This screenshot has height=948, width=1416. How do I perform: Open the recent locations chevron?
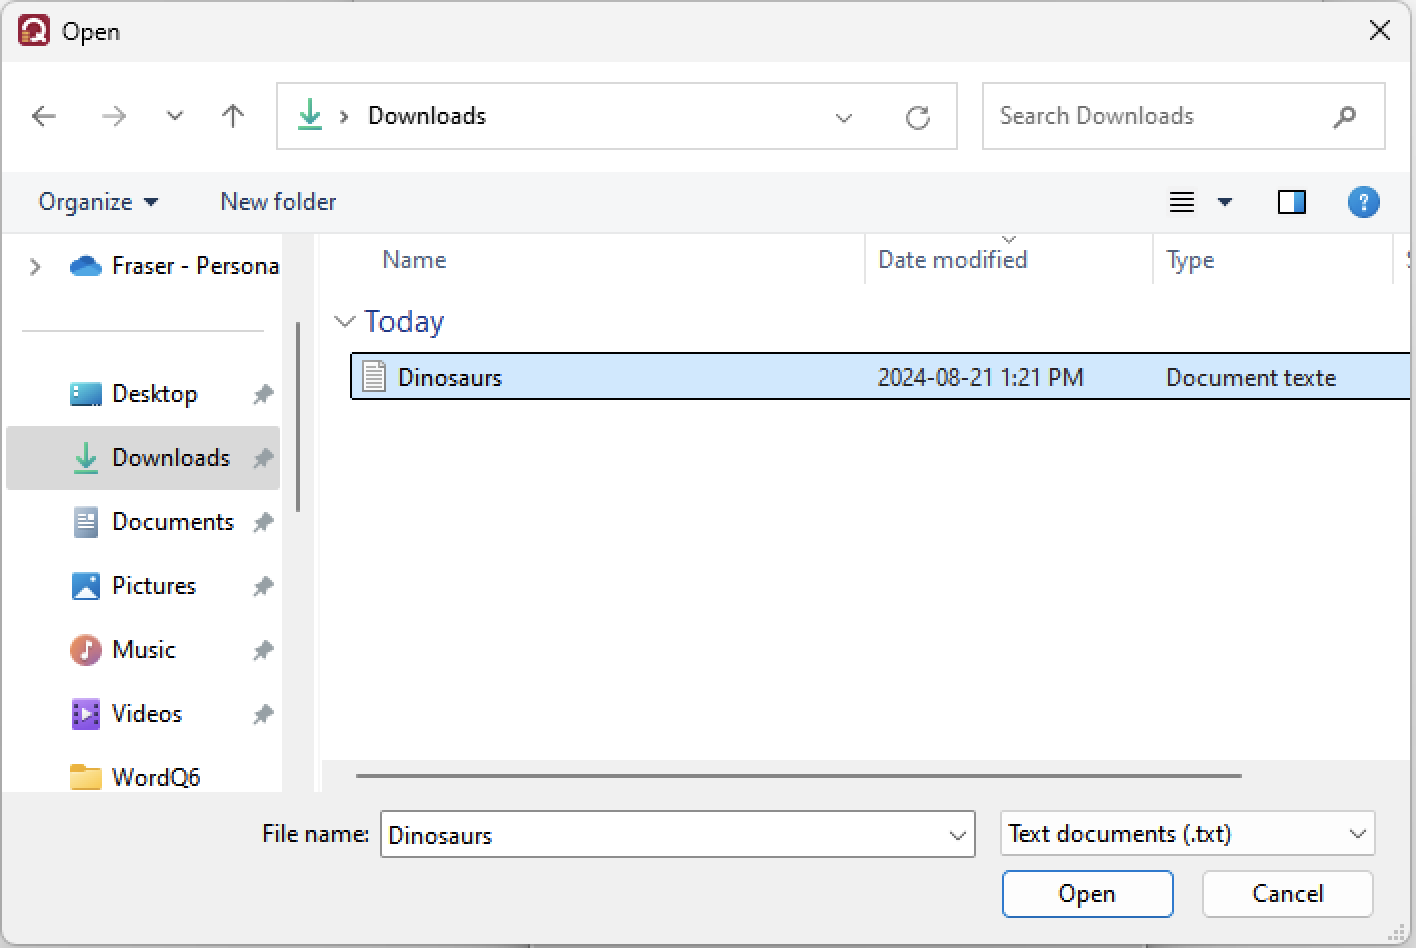[x=175, y=117]
